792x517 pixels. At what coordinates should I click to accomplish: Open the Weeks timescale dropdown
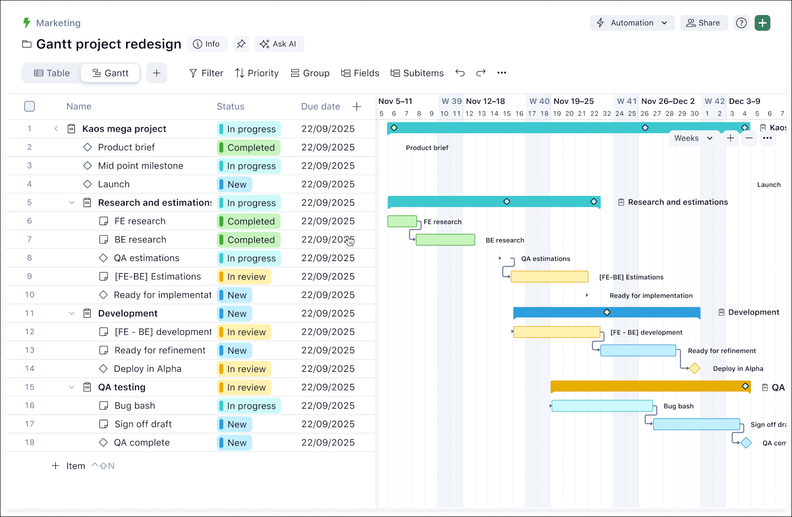point(692,138)
